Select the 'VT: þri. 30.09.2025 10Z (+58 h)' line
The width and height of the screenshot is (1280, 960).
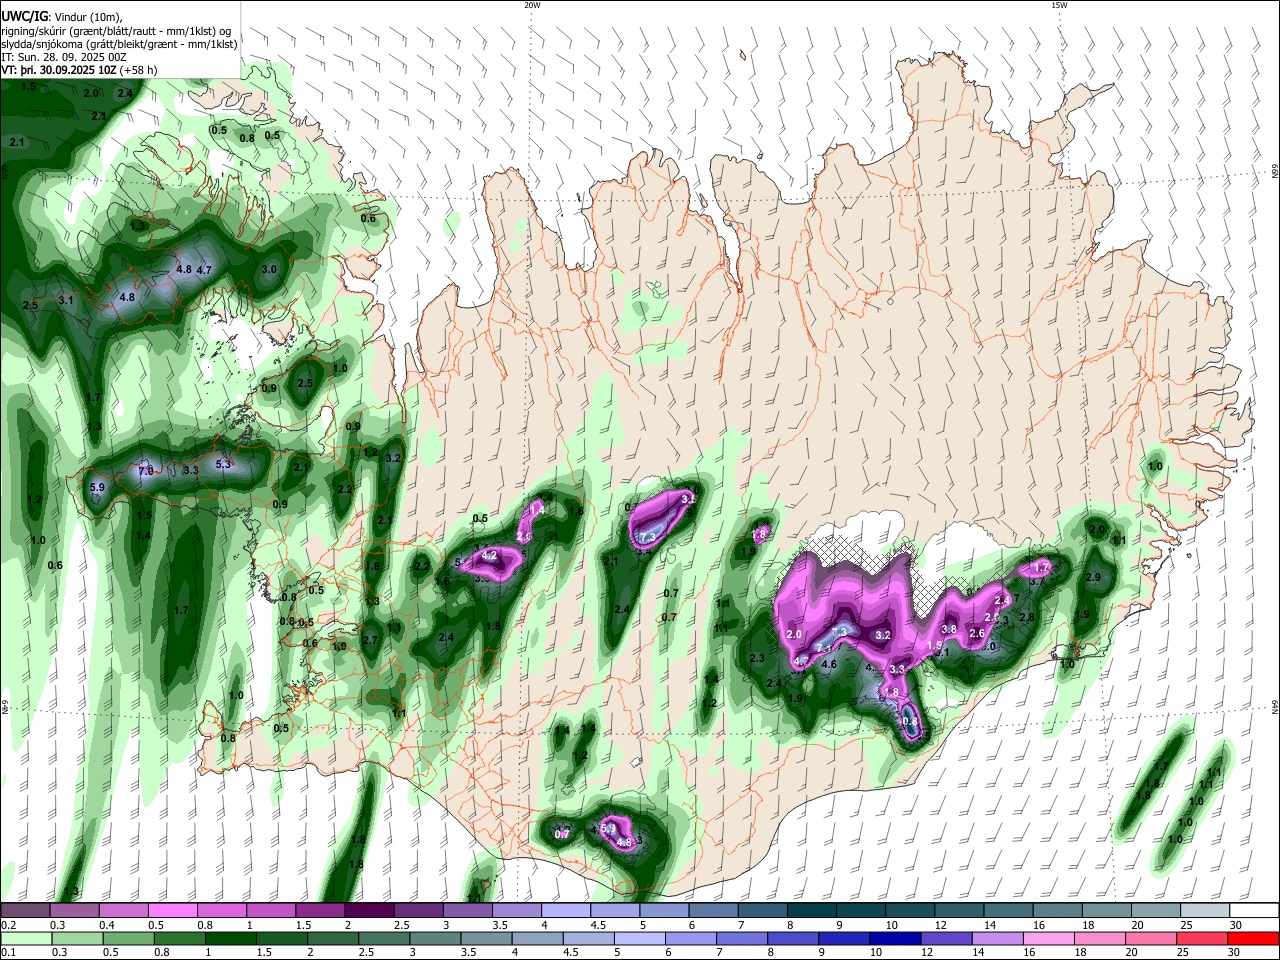[79, 70]
